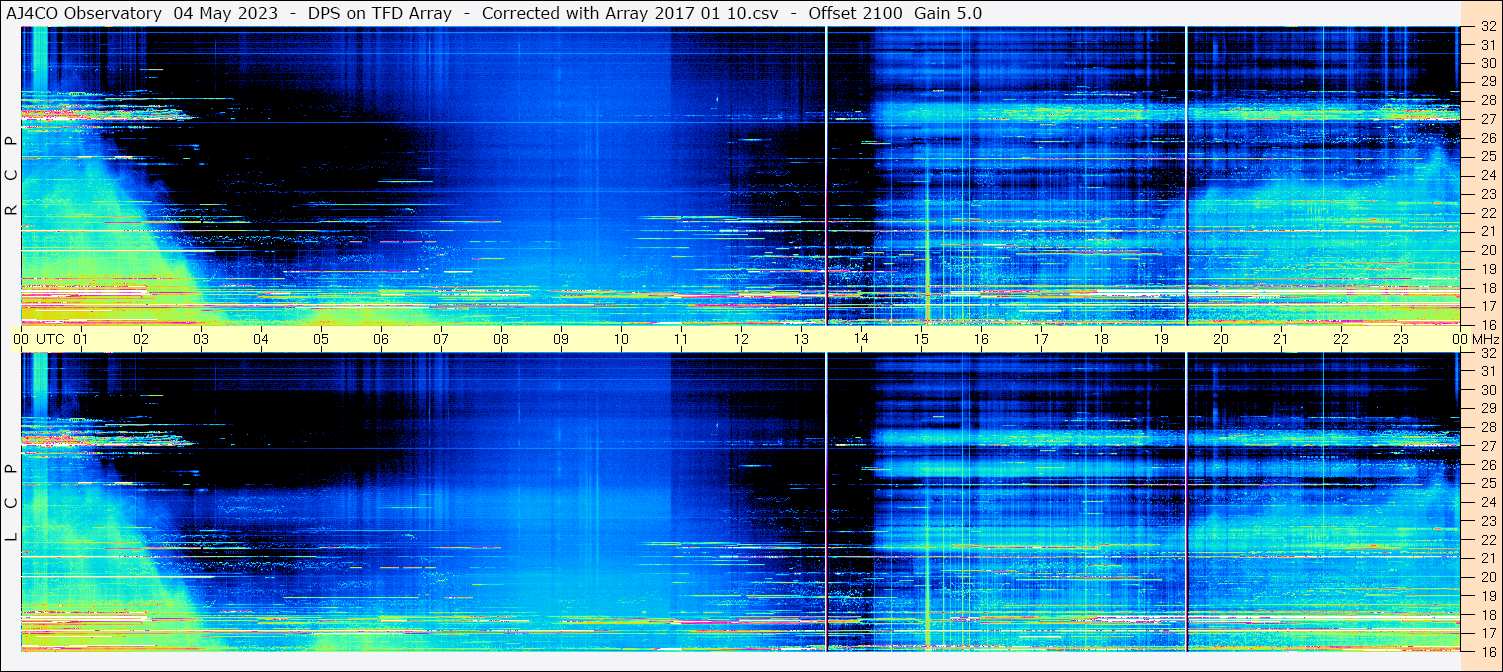The height and width of the screenshot is (672, 1503).
Task: Click hour label "12" on UTC axis
Action: [x=741, y=339]
